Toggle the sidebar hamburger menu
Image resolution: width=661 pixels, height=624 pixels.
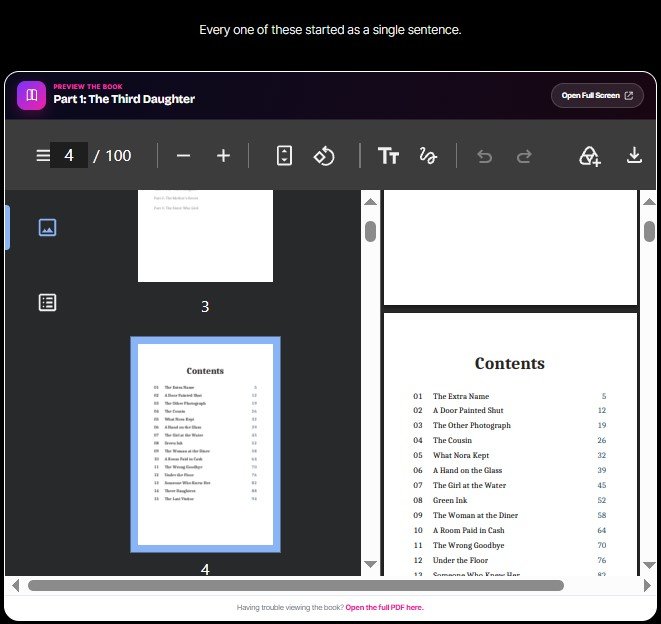(x=43, y=156)
